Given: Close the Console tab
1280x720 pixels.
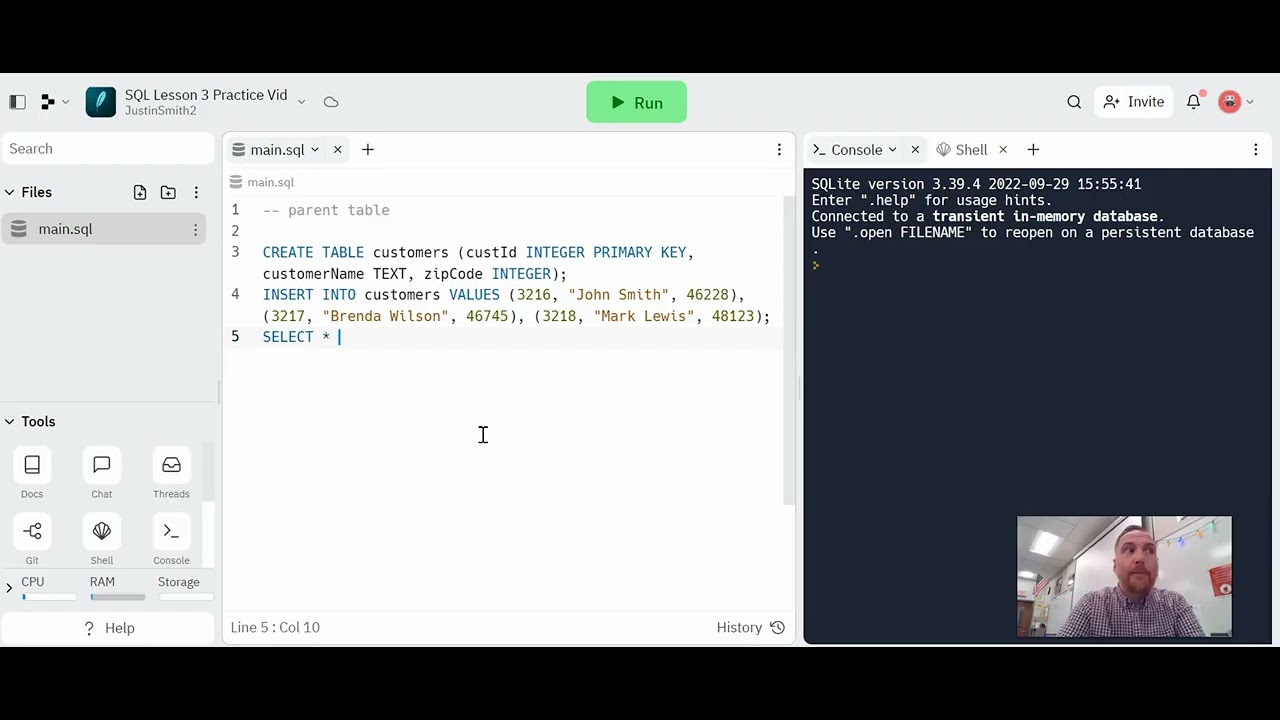Looking at the screenshot, I should point(915,150).
